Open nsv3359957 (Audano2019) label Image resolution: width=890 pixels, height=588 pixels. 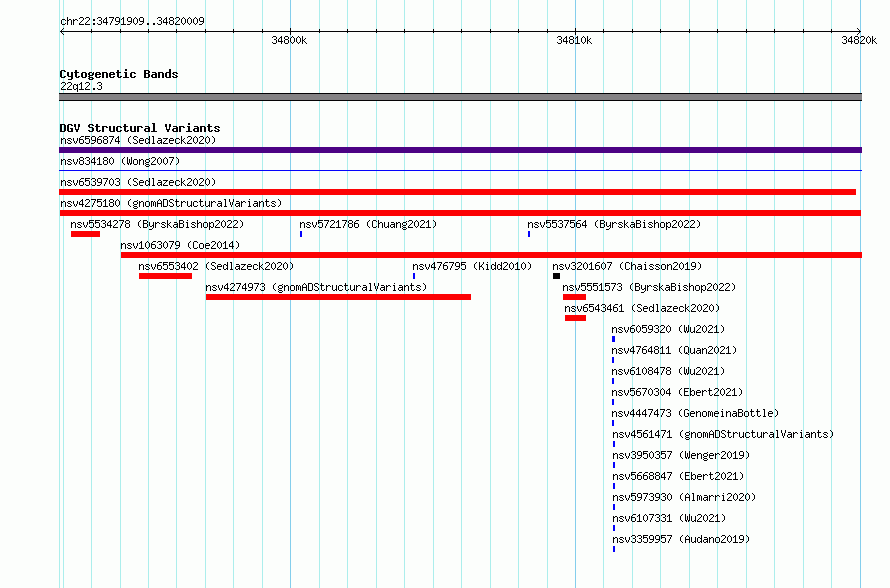click(681, 539)
